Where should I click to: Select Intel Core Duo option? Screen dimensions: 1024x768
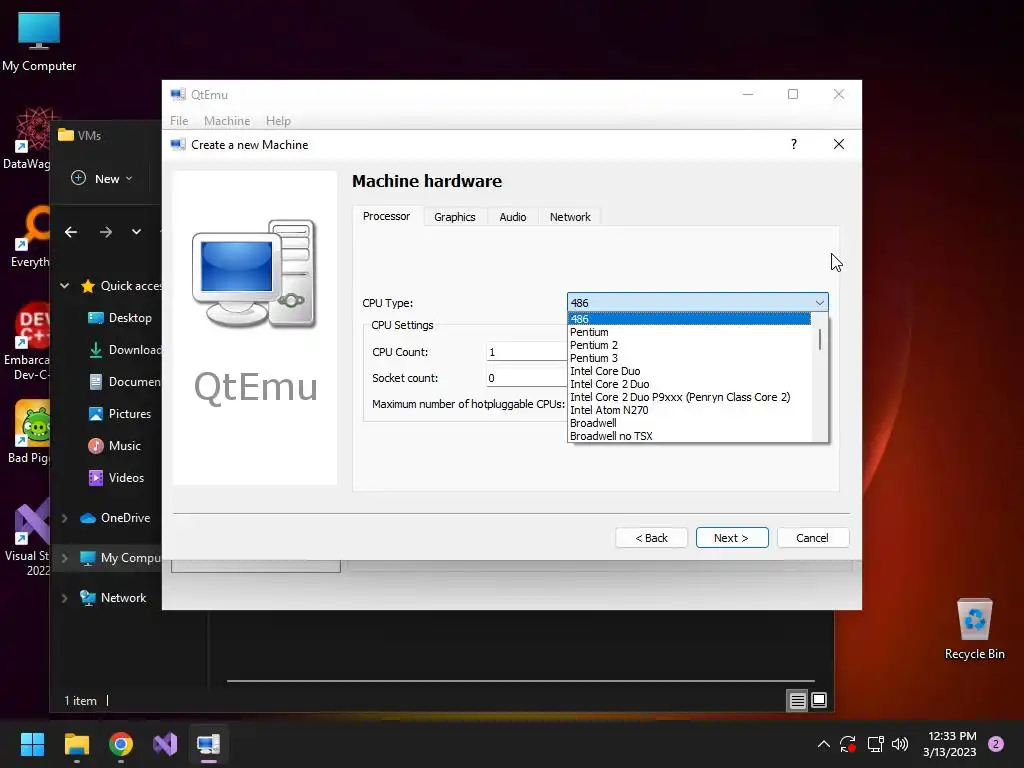(689, 371)
